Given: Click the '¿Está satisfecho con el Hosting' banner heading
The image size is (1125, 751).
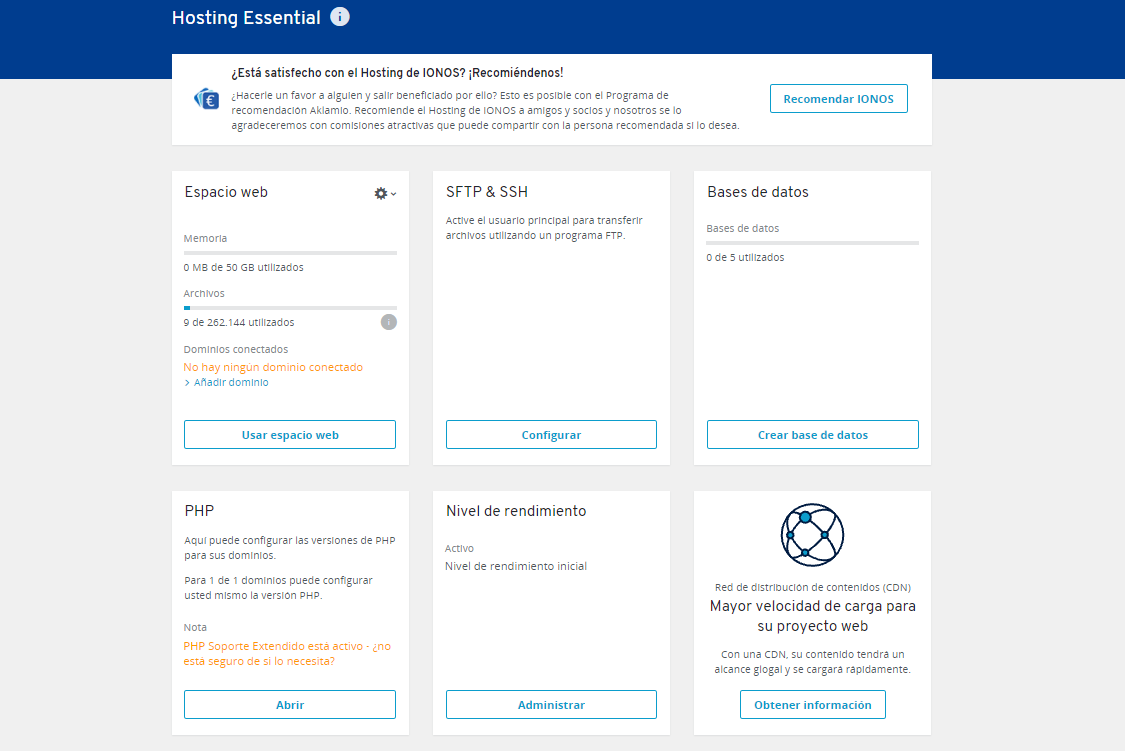Looking at the screenshot, I should [397, 72].
